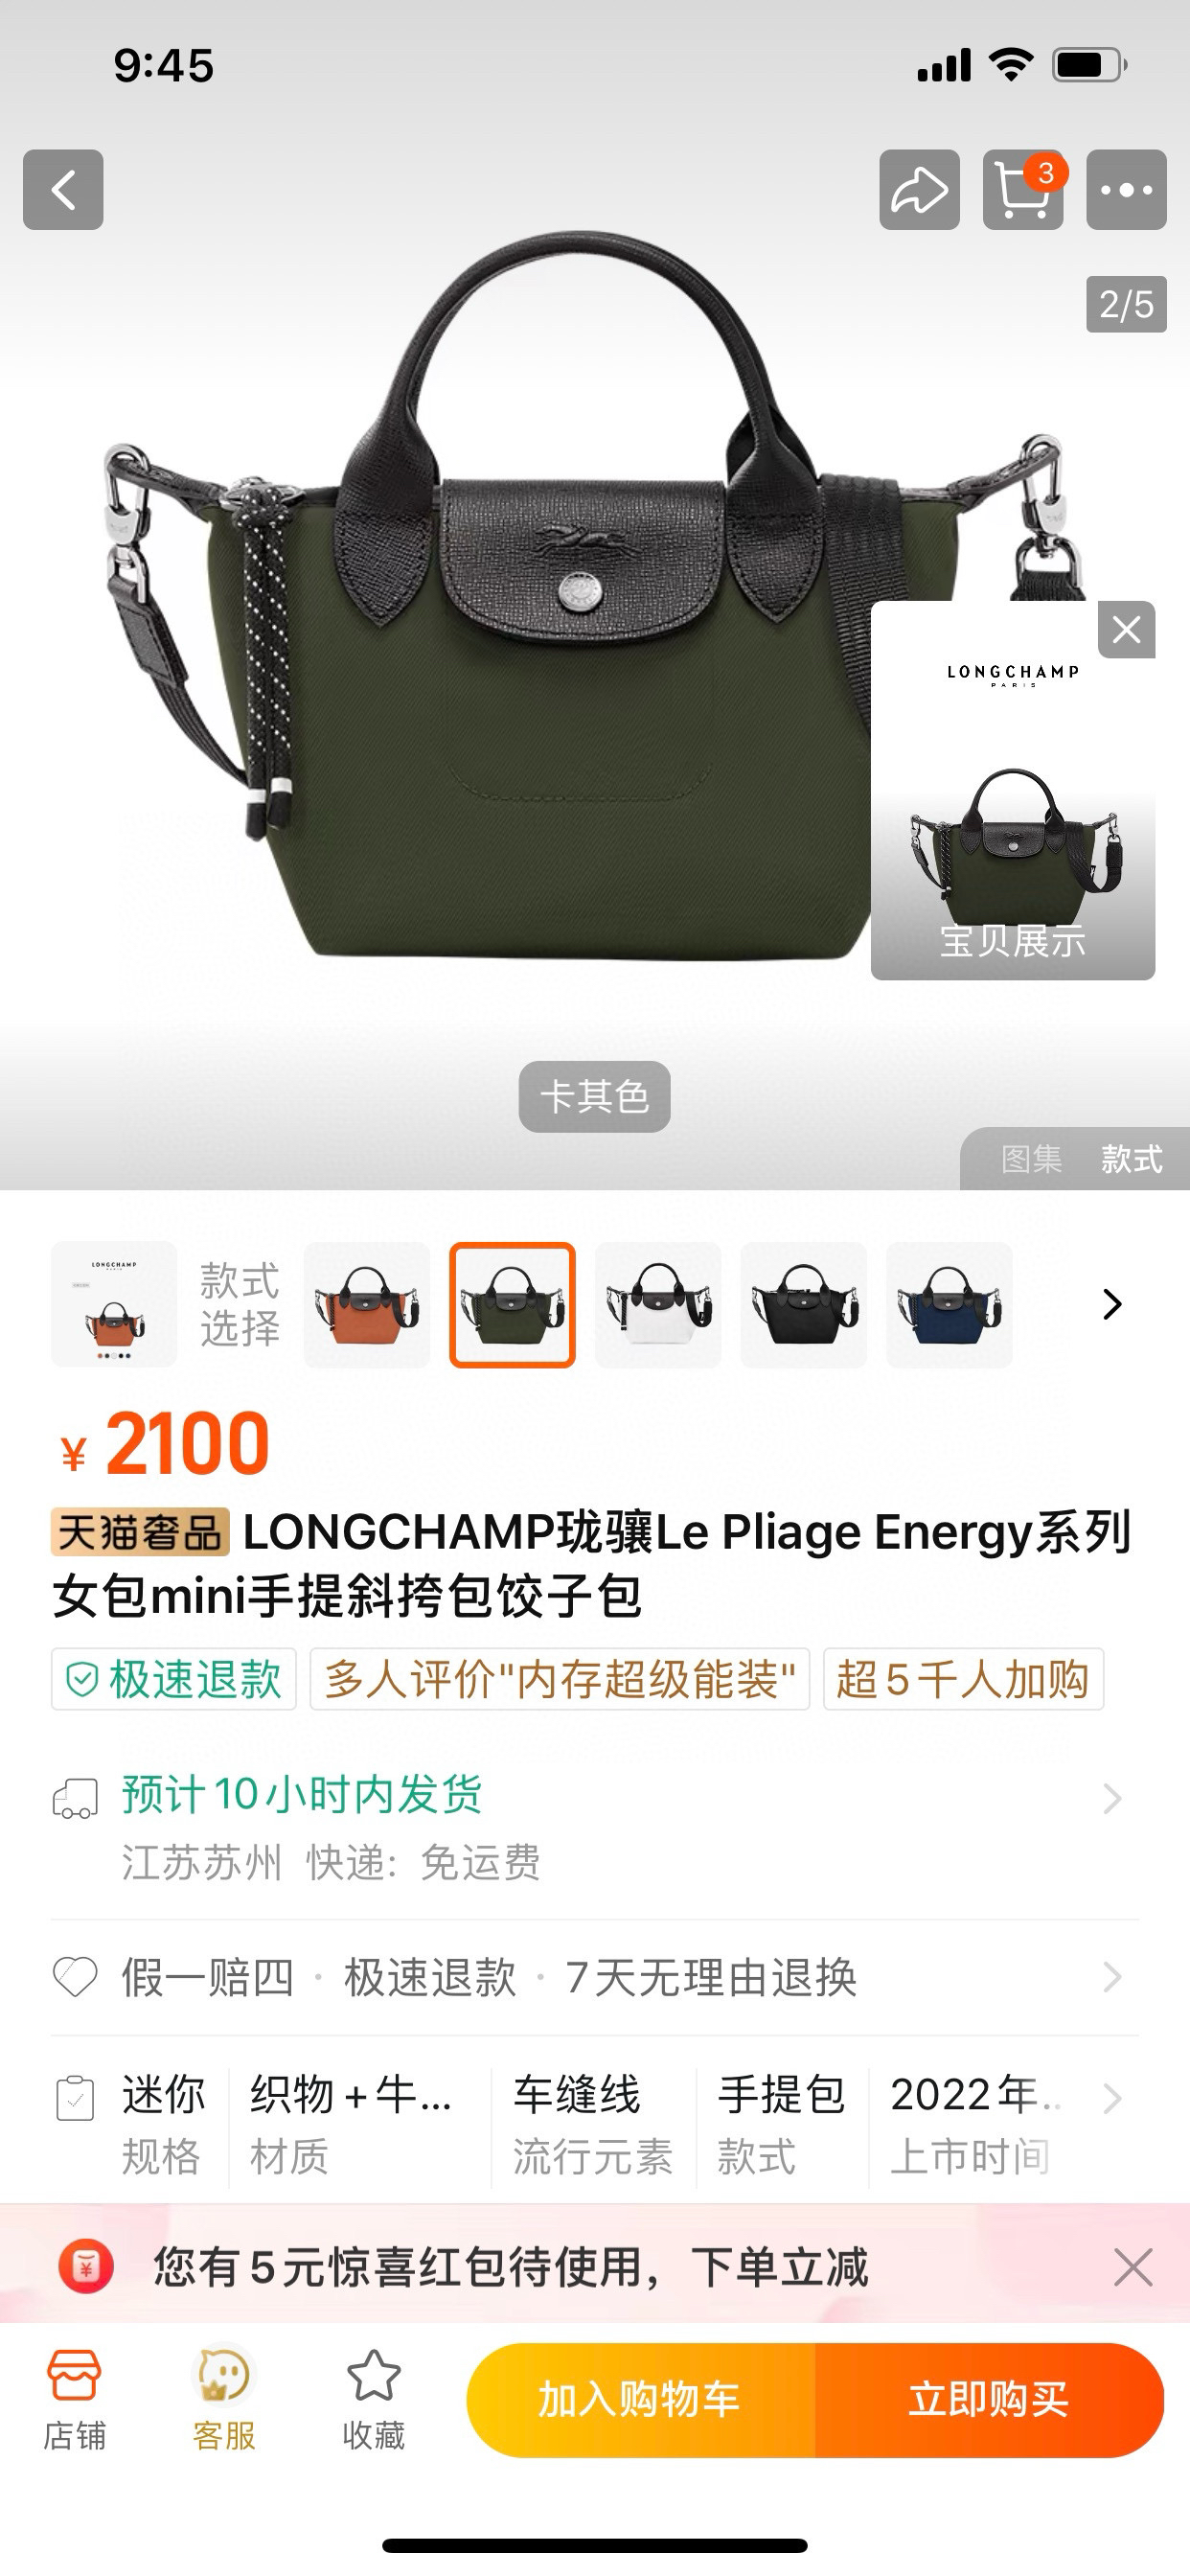The image size is (1190, 2576).
Task: Select the navy blue bag variant
Action: point(949,1304)
